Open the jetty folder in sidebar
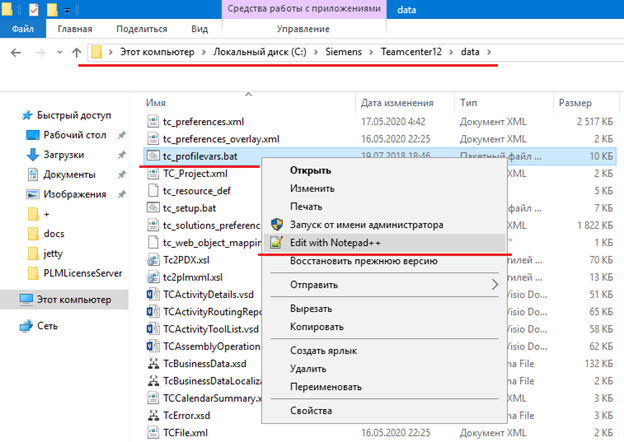This screenshot has height=442, width=624. (53, 253)
